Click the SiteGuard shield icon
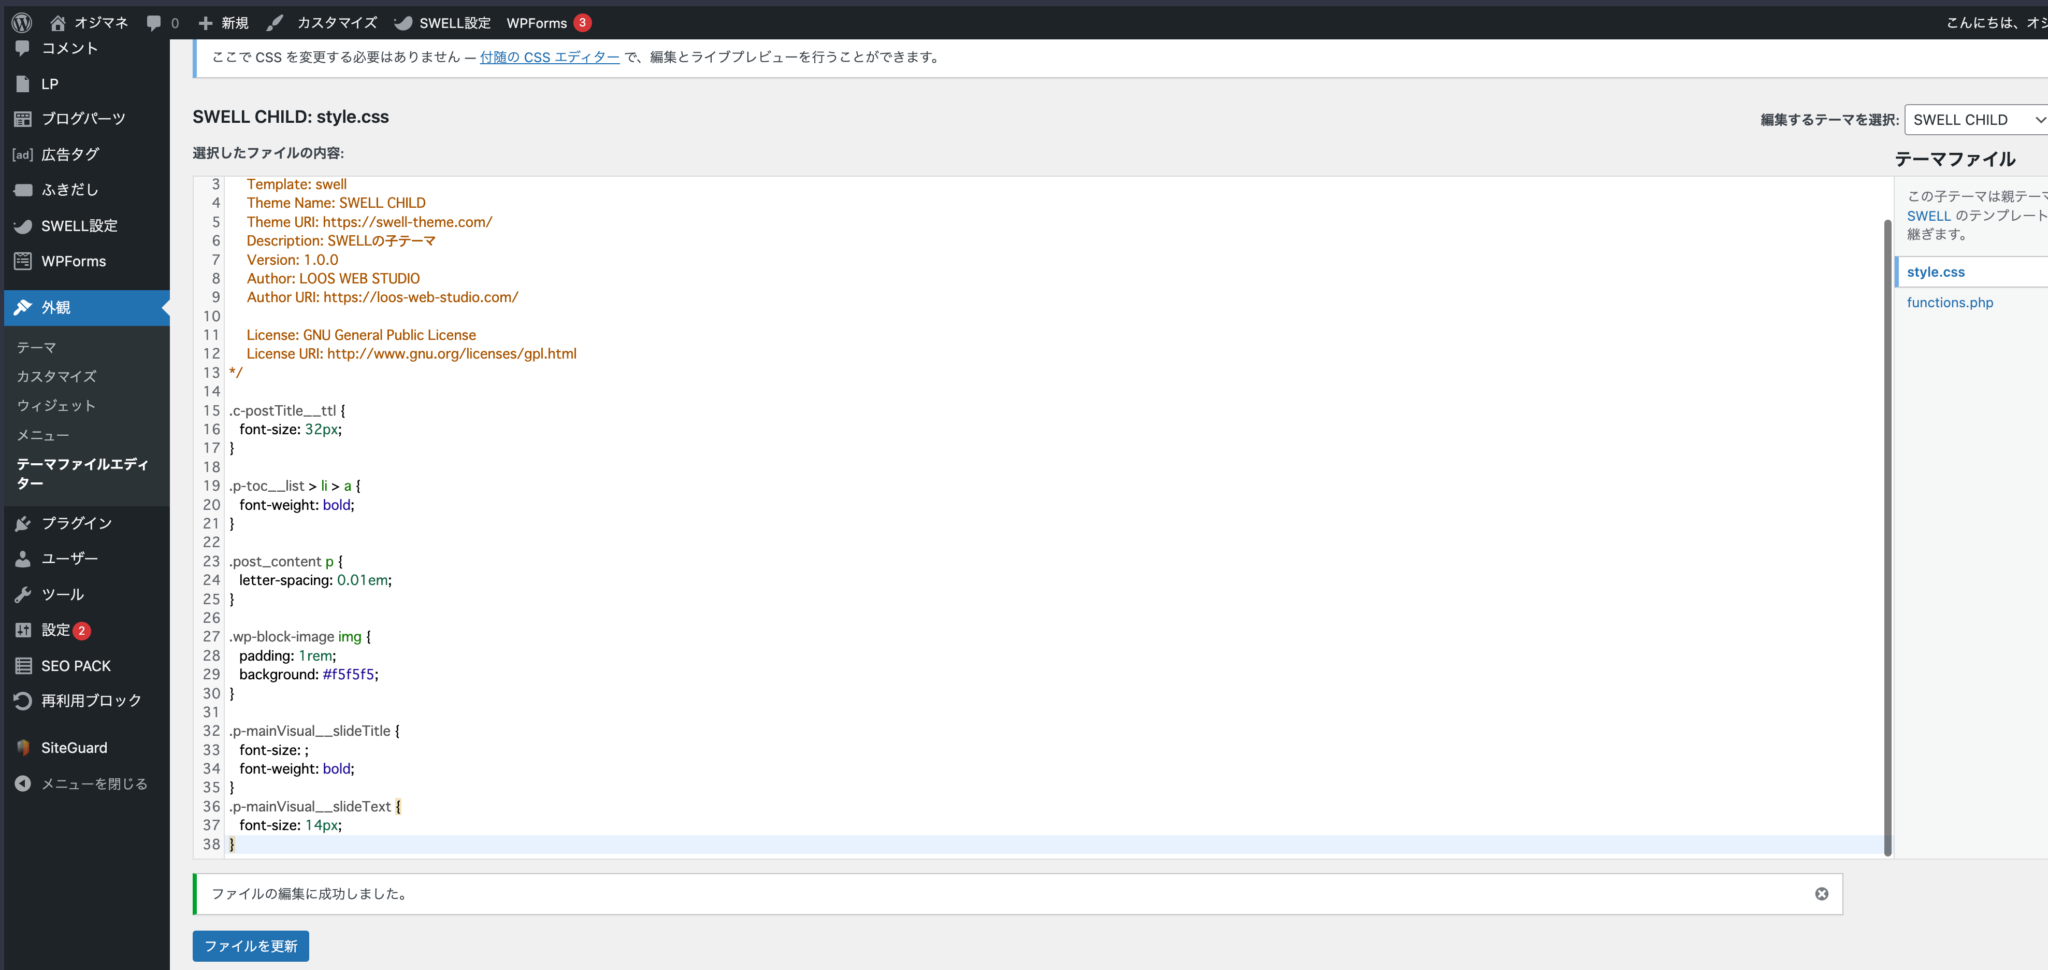This screenshot has height=970, width=2048. pos(23,748)
